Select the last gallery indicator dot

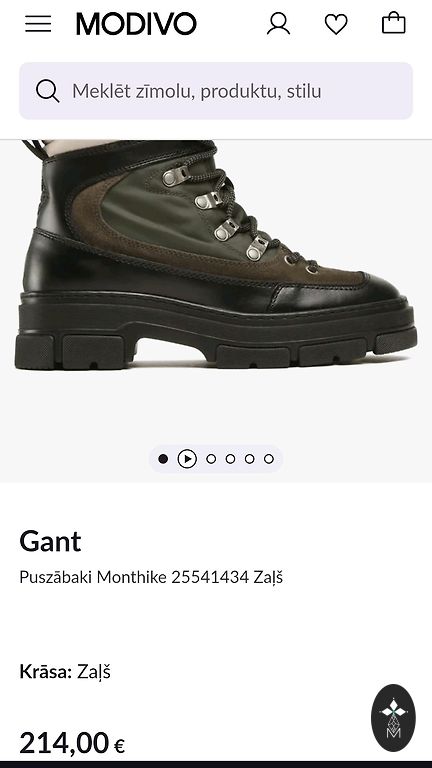tap(268, 459)
